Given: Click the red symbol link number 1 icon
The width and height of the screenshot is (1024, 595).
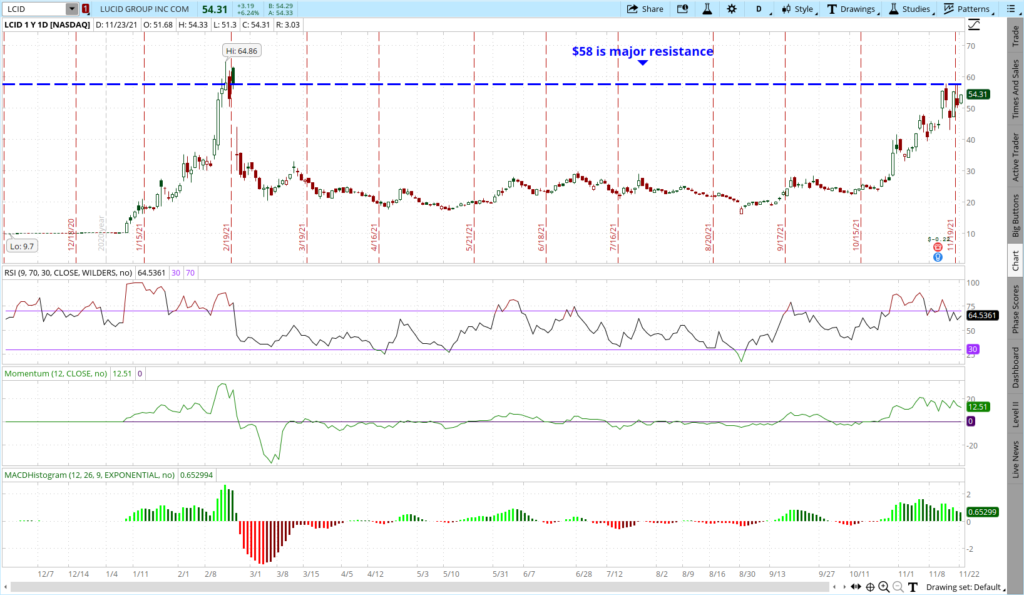Looking at the screenshot, I should point(86,9).
